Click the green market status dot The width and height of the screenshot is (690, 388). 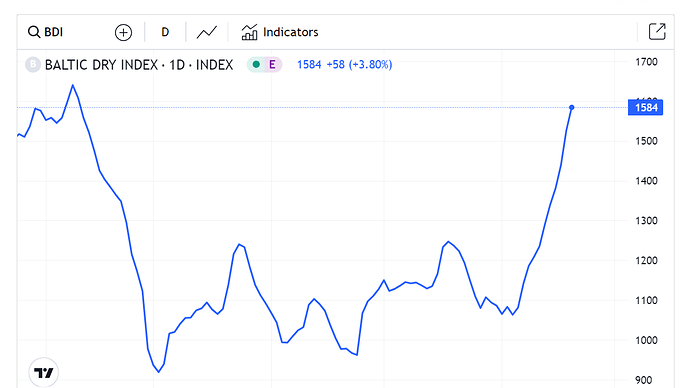point(256,65)
